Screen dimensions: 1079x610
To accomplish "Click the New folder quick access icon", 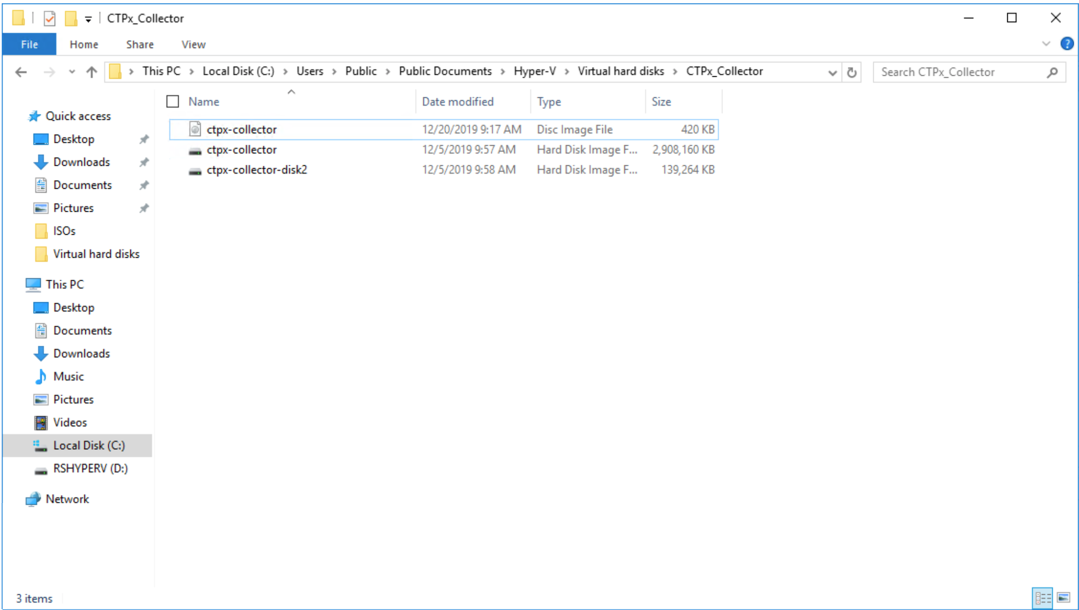I will point(71,18).
